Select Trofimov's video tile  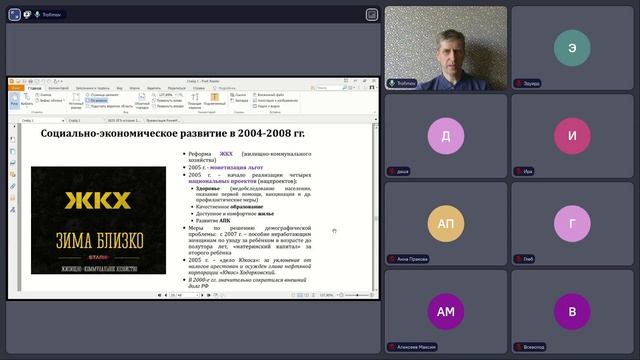coord(446,48)
